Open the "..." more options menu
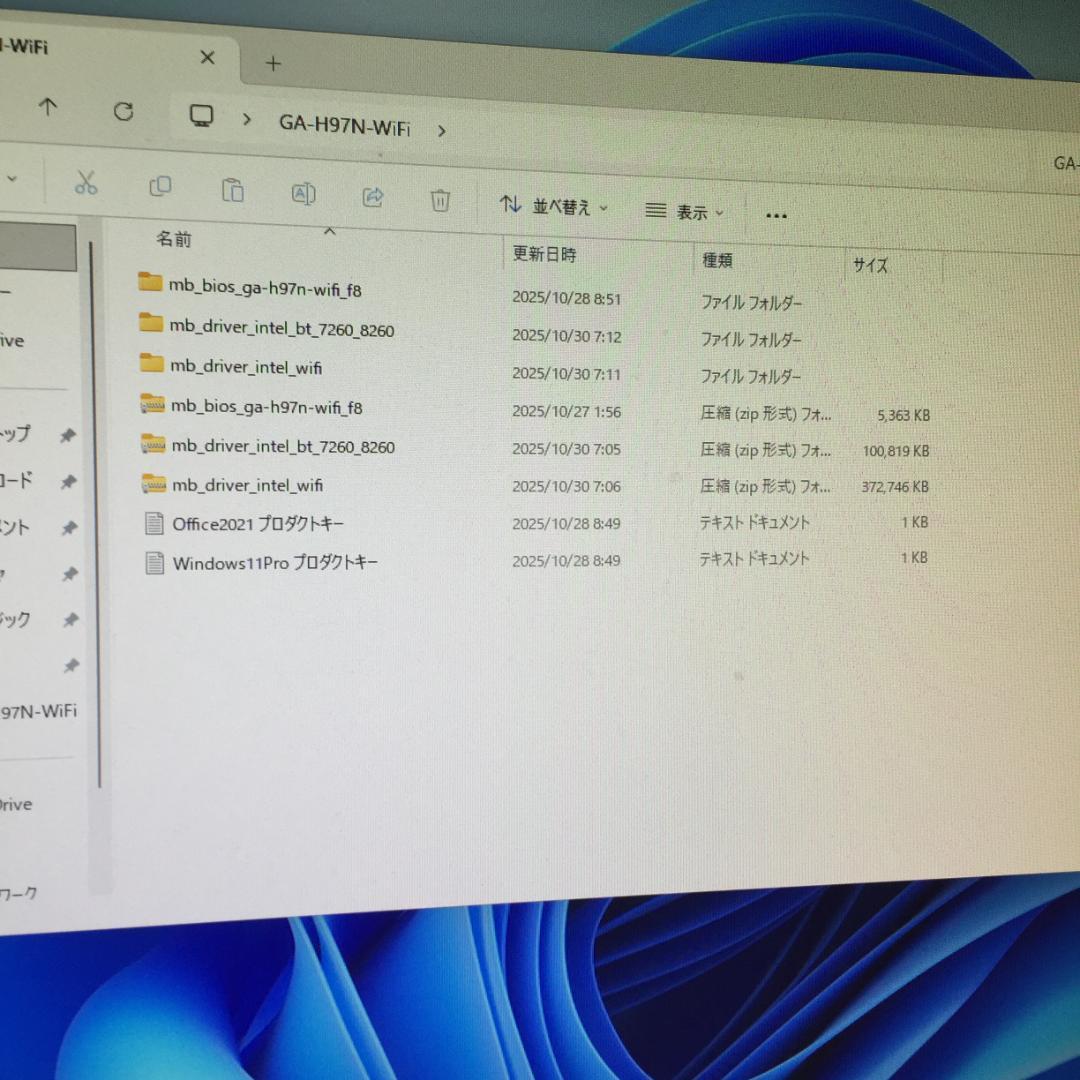1080x1080 pixels. 776,214
